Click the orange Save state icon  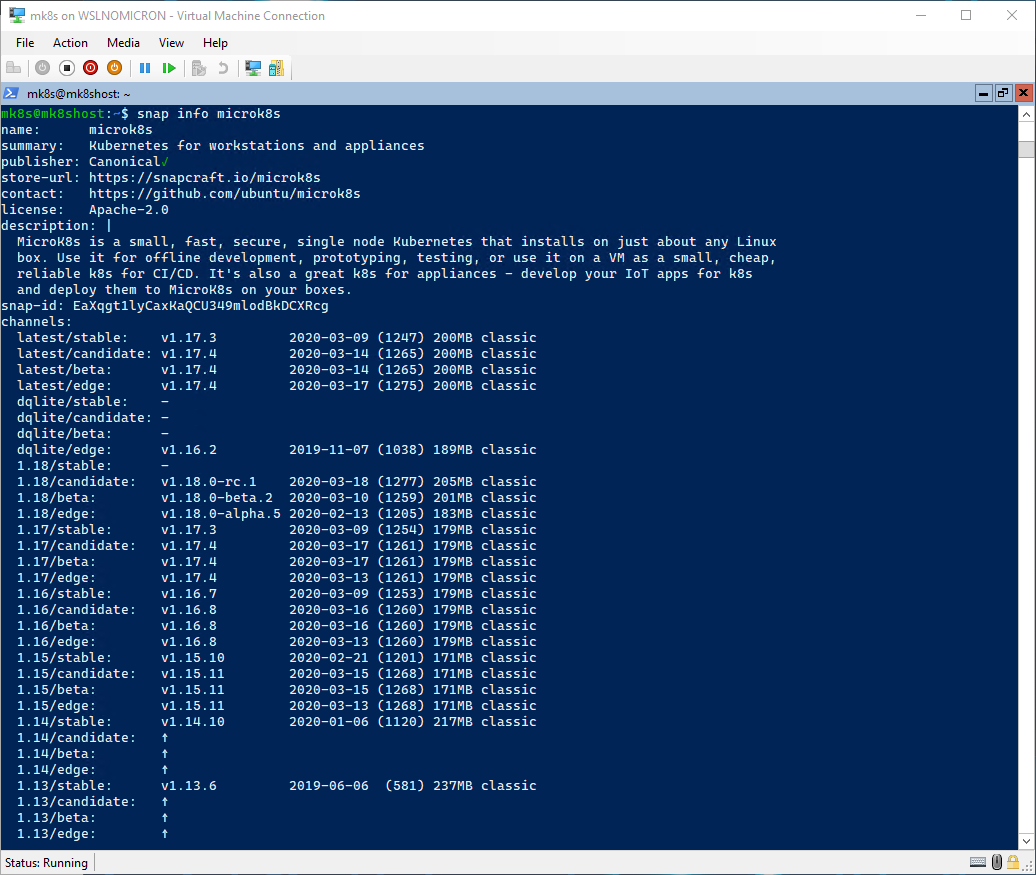115,68
